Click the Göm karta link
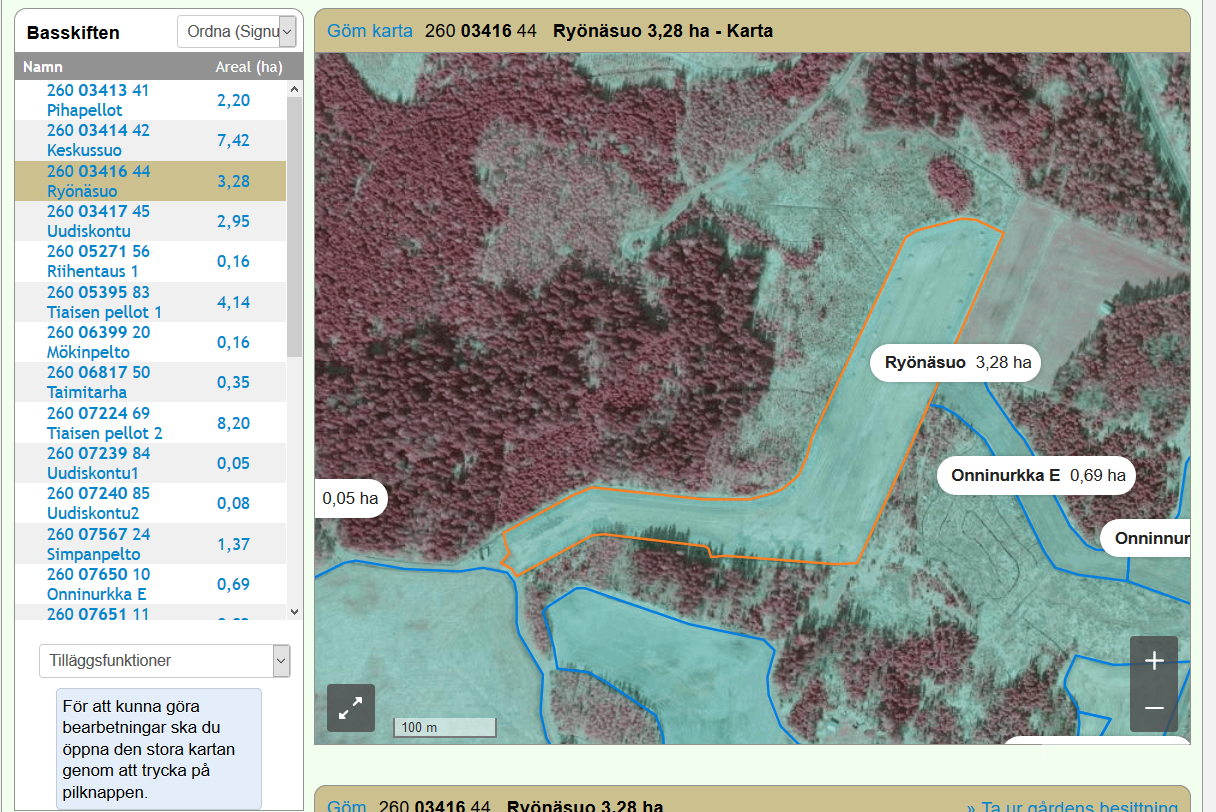Image resolution: width=1216 pixels, height=812 pixels. [370, 30]
